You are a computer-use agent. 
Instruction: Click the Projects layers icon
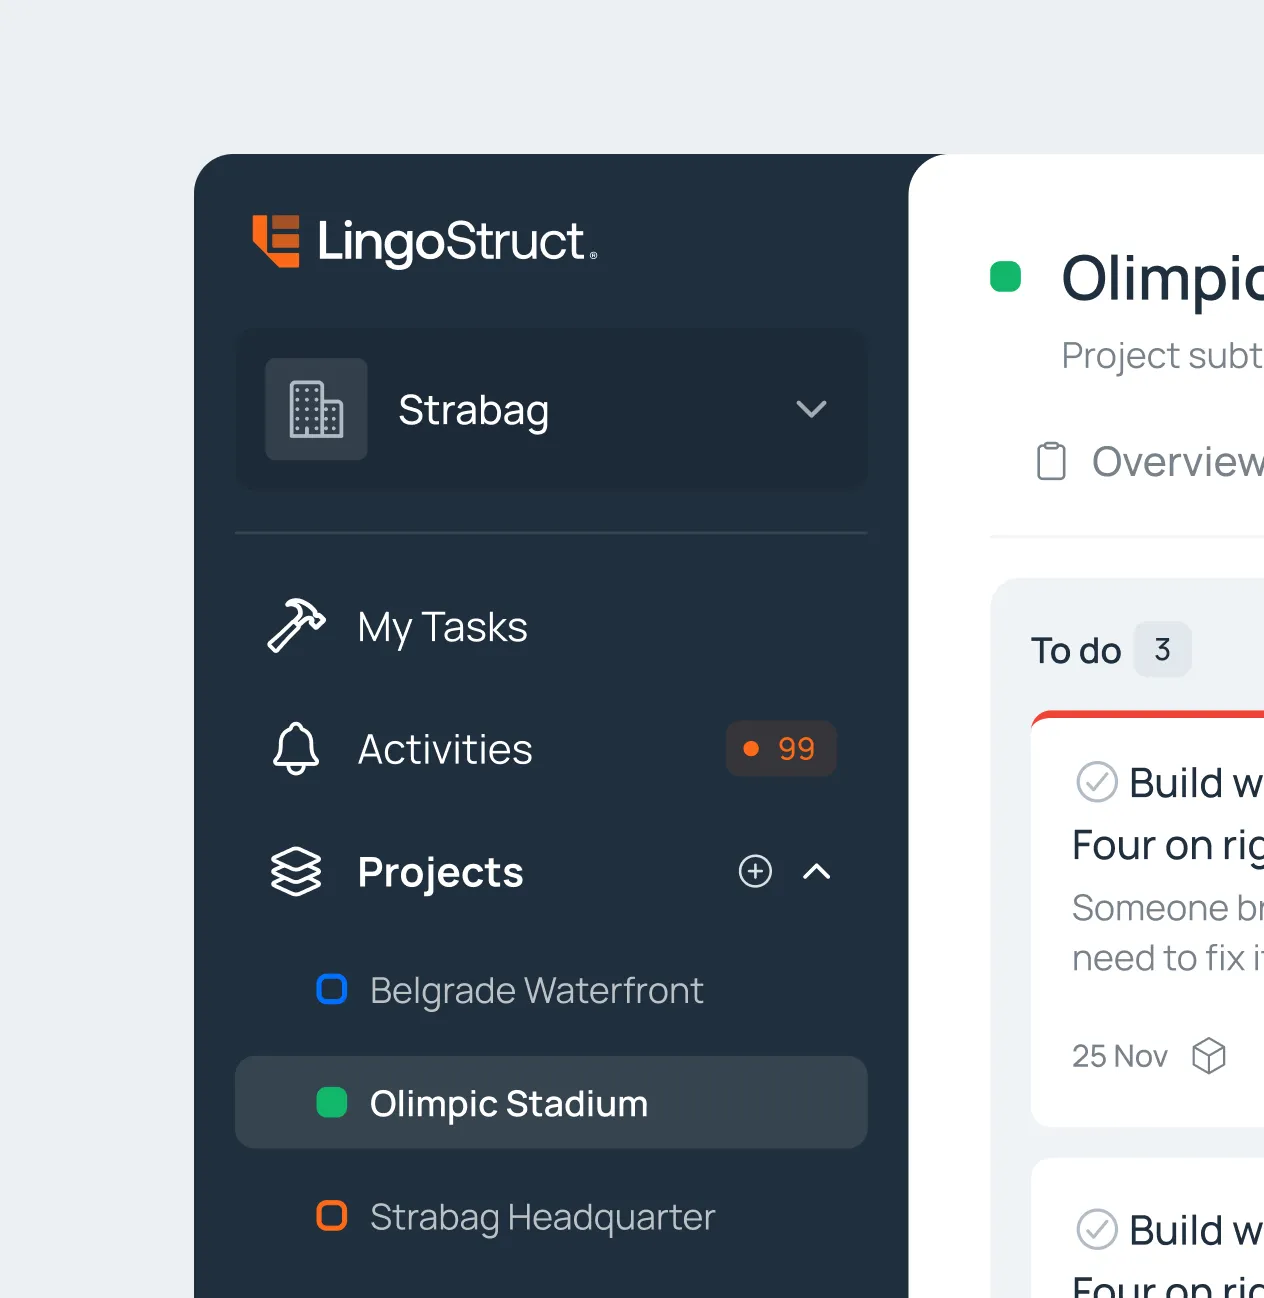click(296, 871)
